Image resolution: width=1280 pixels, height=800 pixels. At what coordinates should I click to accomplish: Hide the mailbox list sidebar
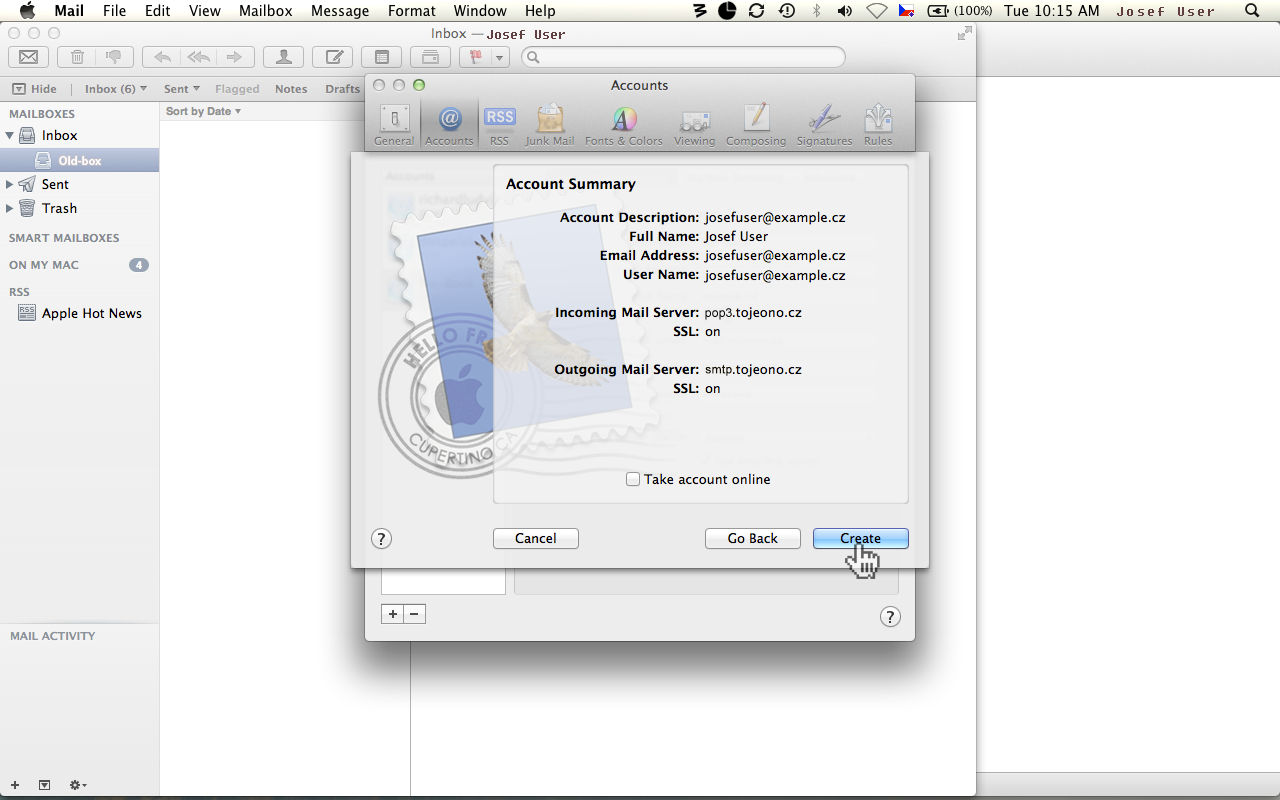[x=34, y=89]
